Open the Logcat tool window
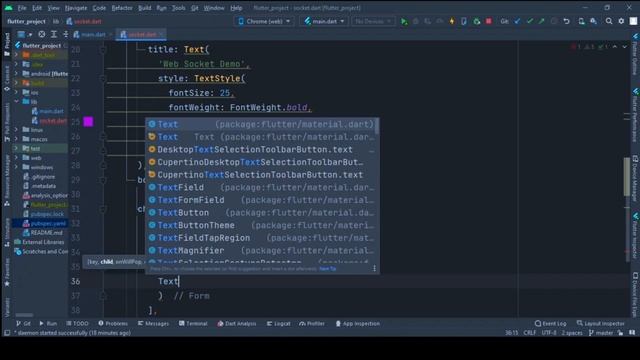Screen dimensions: 640x360 click(278, 323)
